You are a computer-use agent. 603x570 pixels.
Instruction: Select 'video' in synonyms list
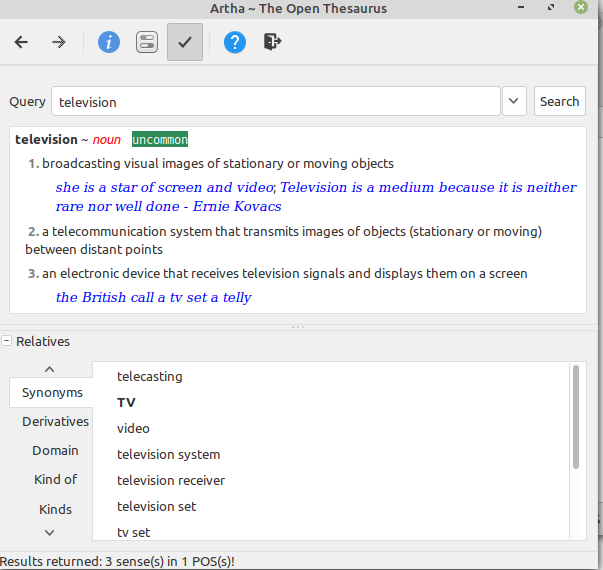(x=133, y=428)
